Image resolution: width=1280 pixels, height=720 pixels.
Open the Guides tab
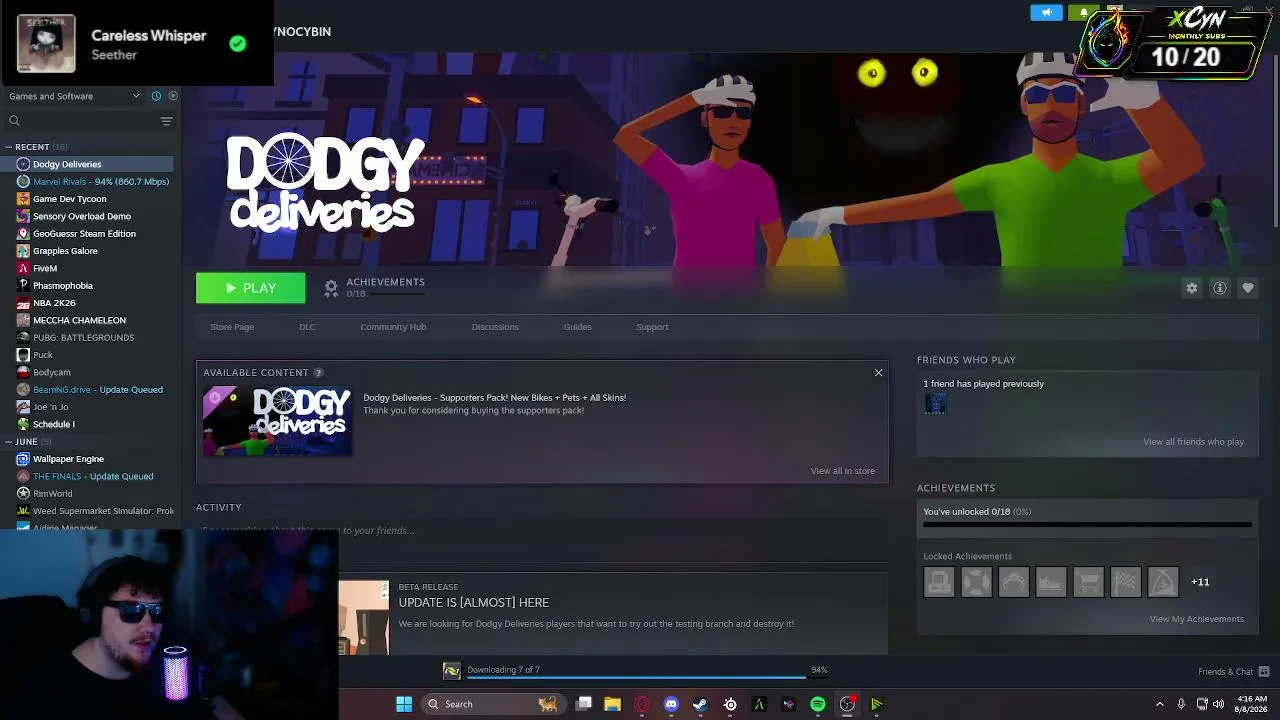(x=577, y=327)
